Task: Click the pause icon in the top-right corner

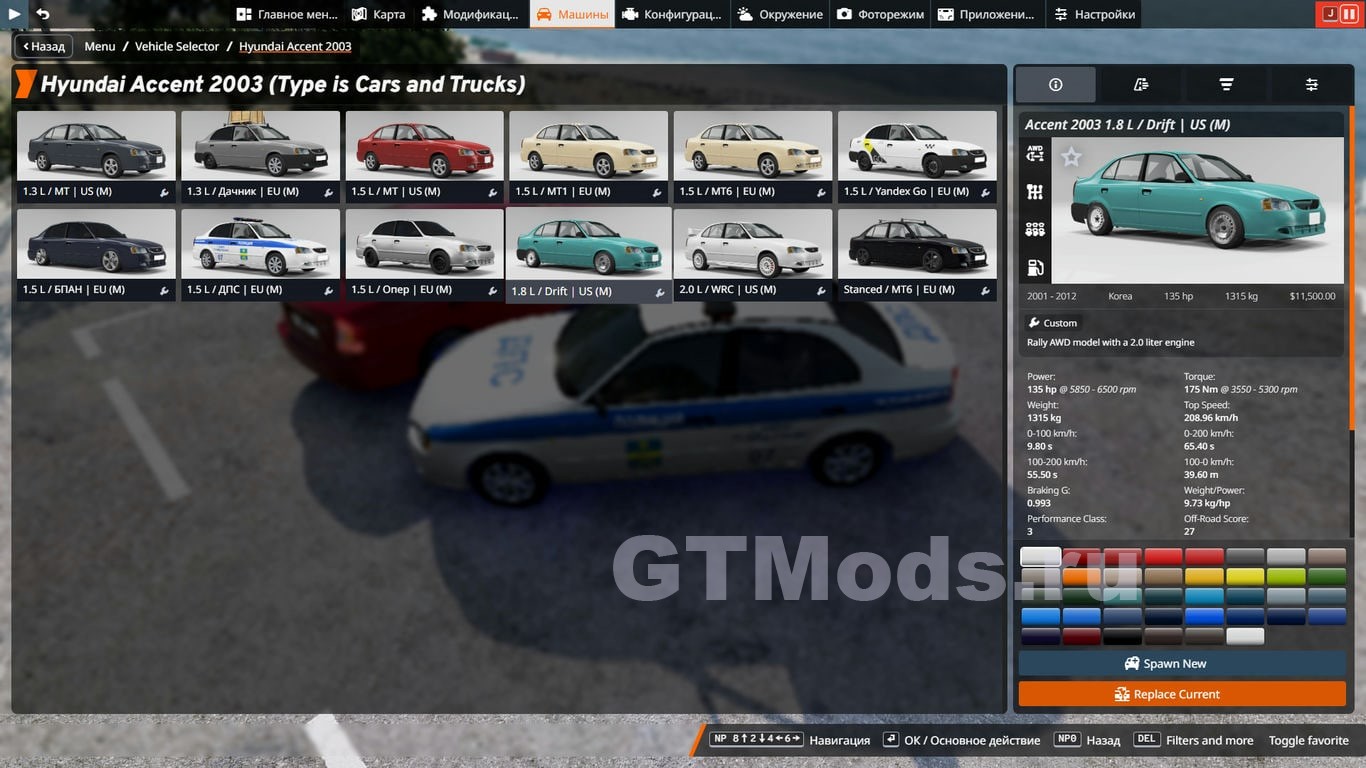Action: [1349, 14]
